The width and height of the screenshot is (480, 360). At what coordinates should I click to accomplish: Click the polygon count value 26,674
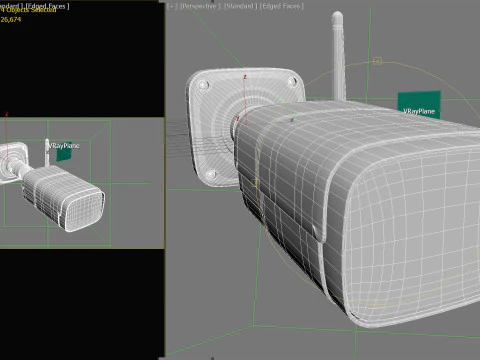(11, 19)
